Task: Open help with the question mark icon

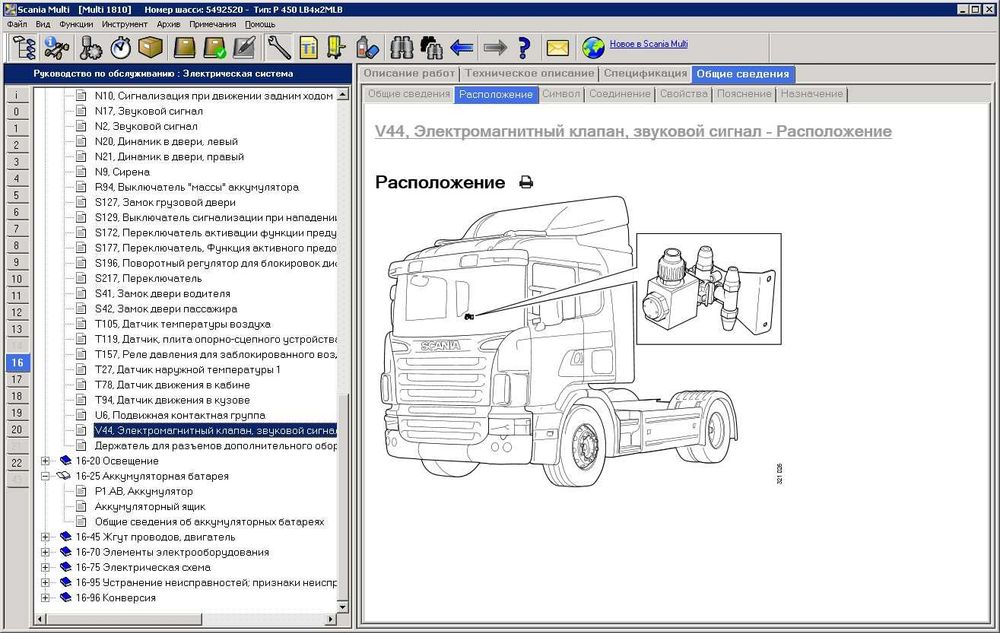Action: point(523,47)
